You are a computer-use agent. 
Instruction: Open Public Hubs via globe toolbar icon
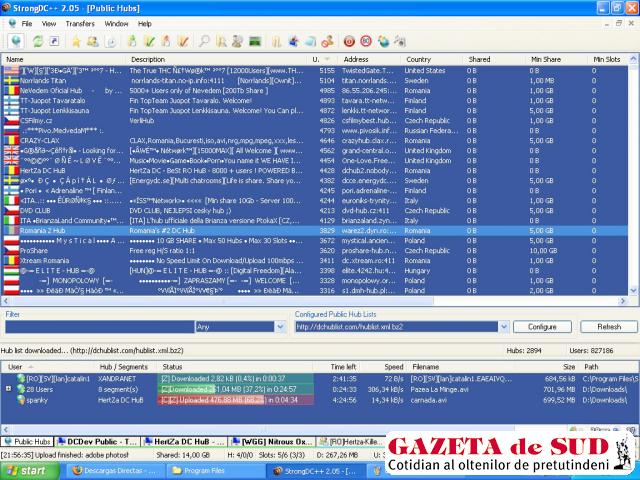[16, 41]
